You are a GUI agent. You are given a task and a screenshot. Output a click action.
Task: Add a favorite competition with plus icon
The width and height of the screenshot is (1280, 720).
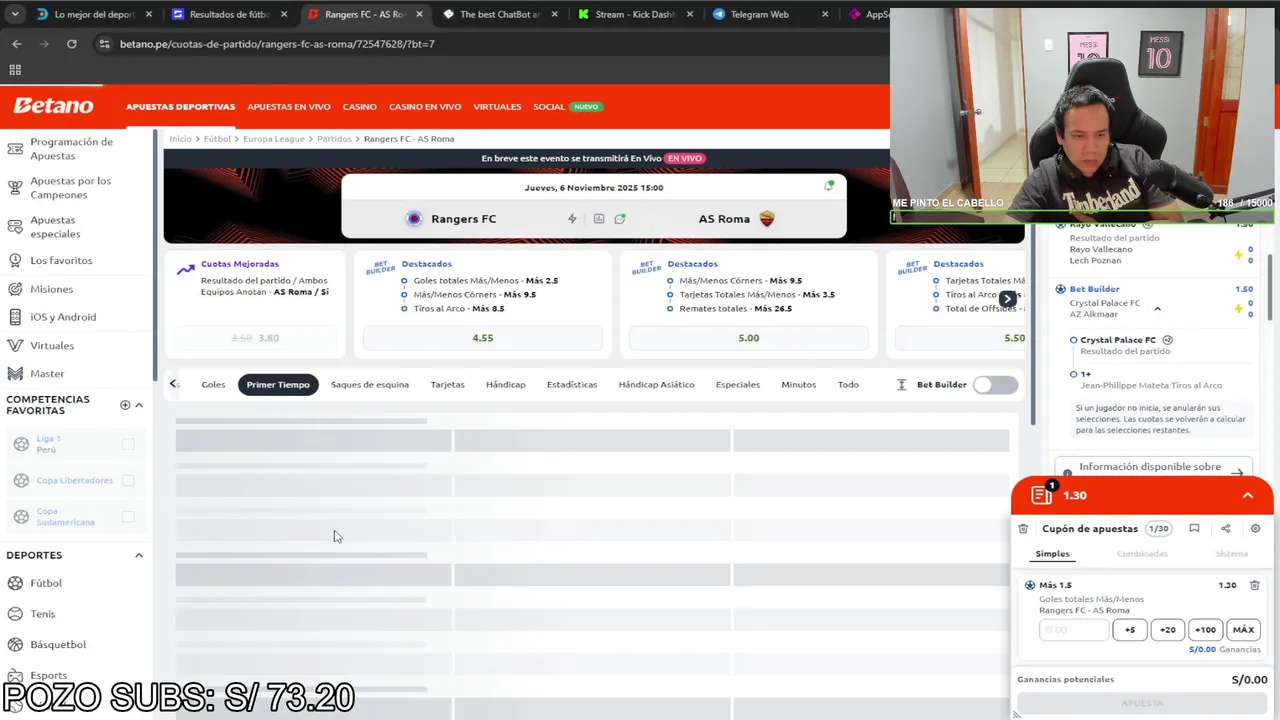point(125,405)
